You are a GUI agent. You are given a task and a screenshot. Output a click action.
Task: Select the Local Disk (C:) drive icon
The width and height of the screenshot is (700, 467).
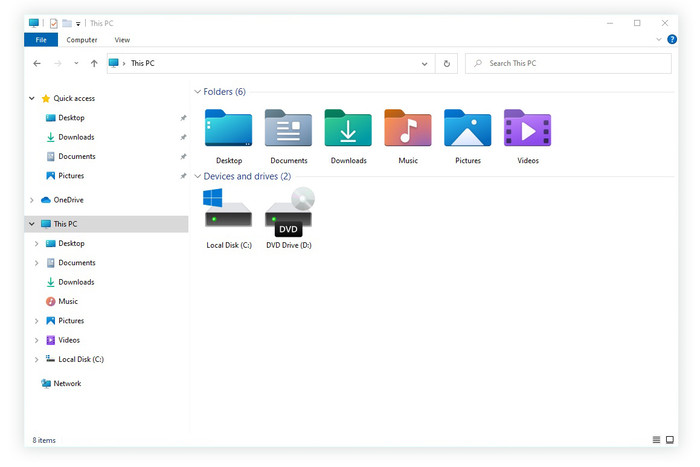tap(228, 212)
